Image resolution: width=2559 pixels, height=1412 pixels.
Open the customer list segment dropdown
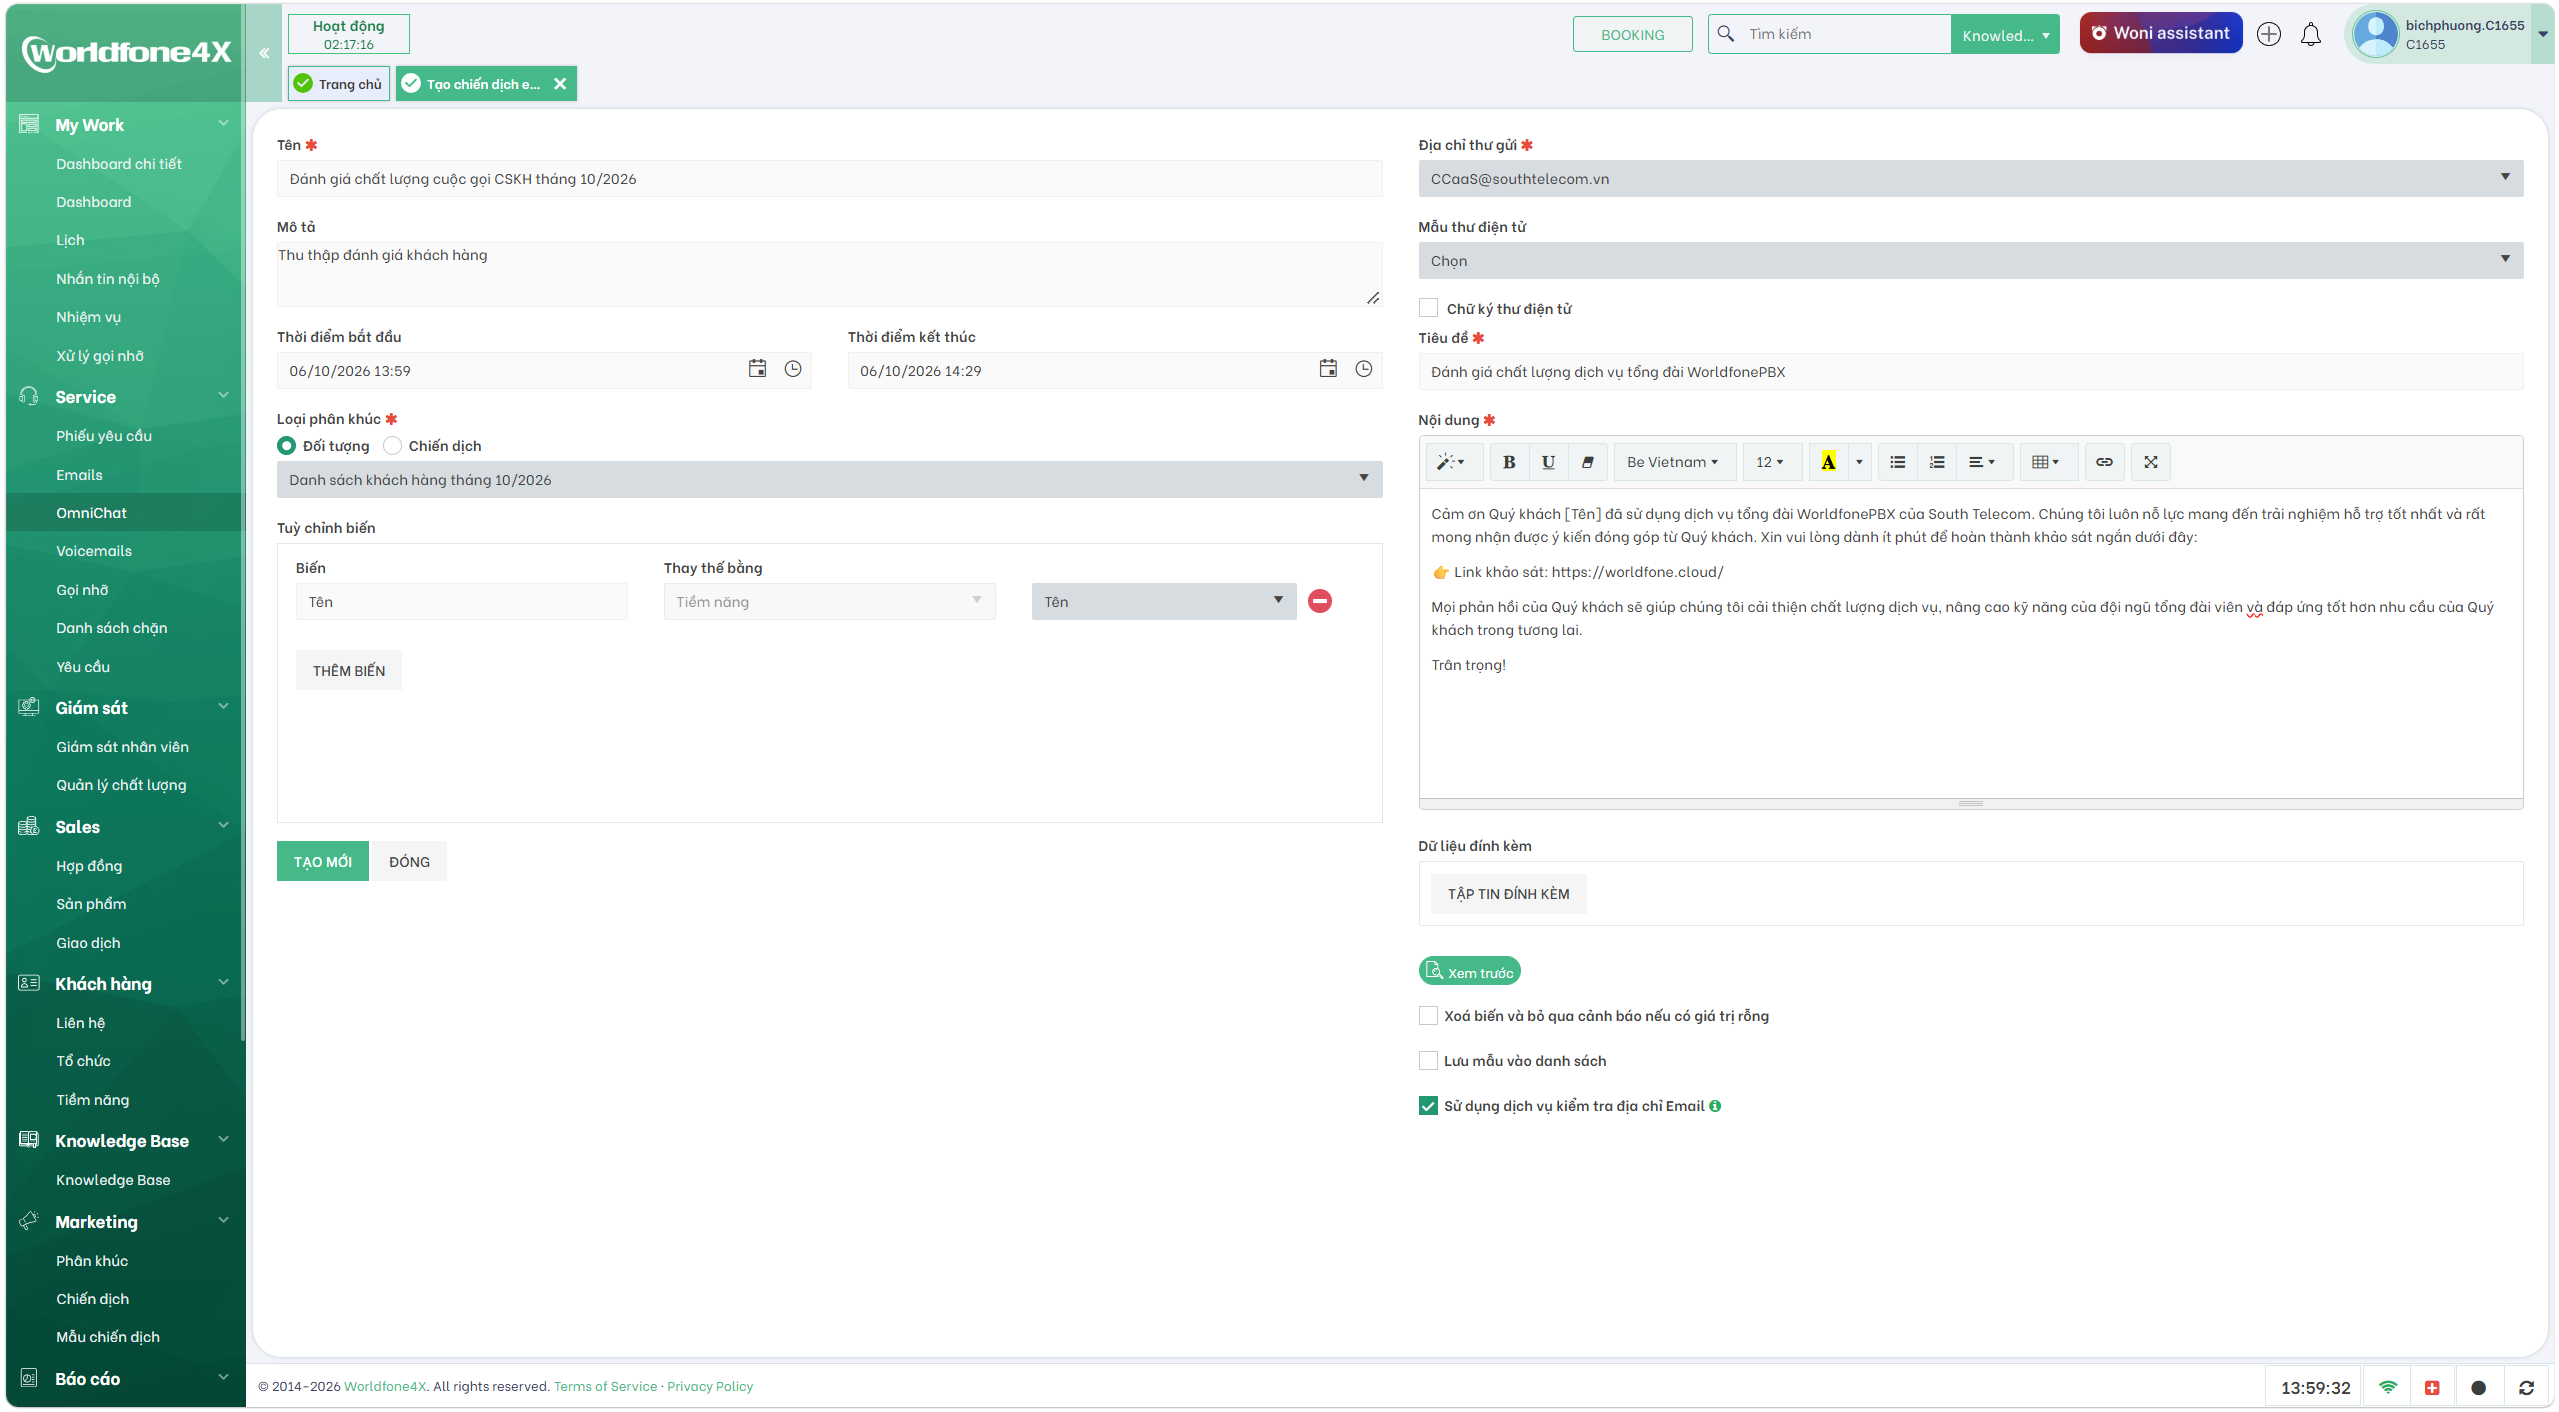829,480
